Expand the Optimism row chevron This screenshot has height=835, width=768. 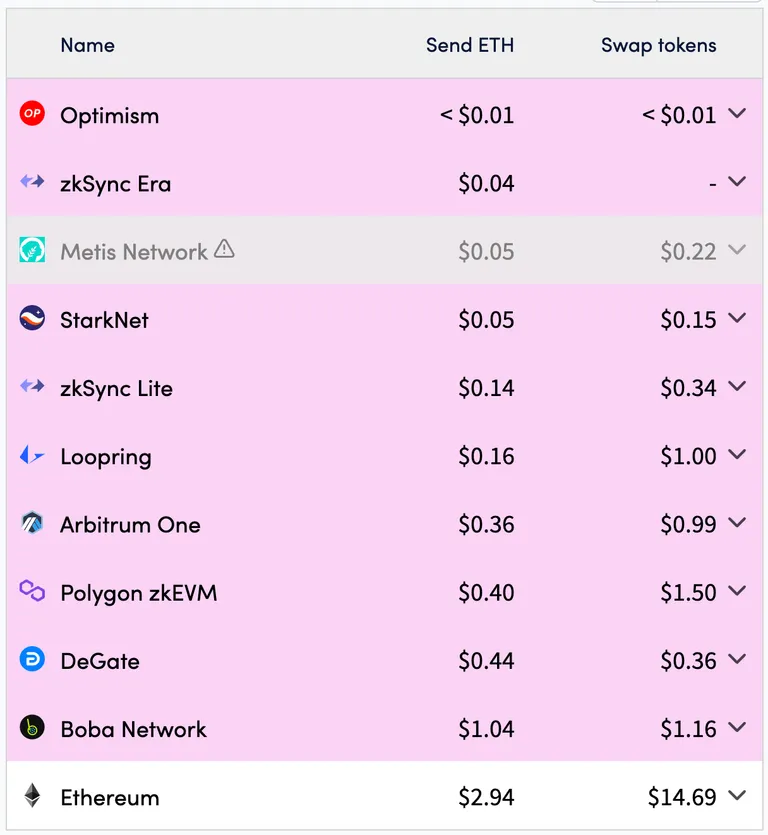tap(738, 113)
